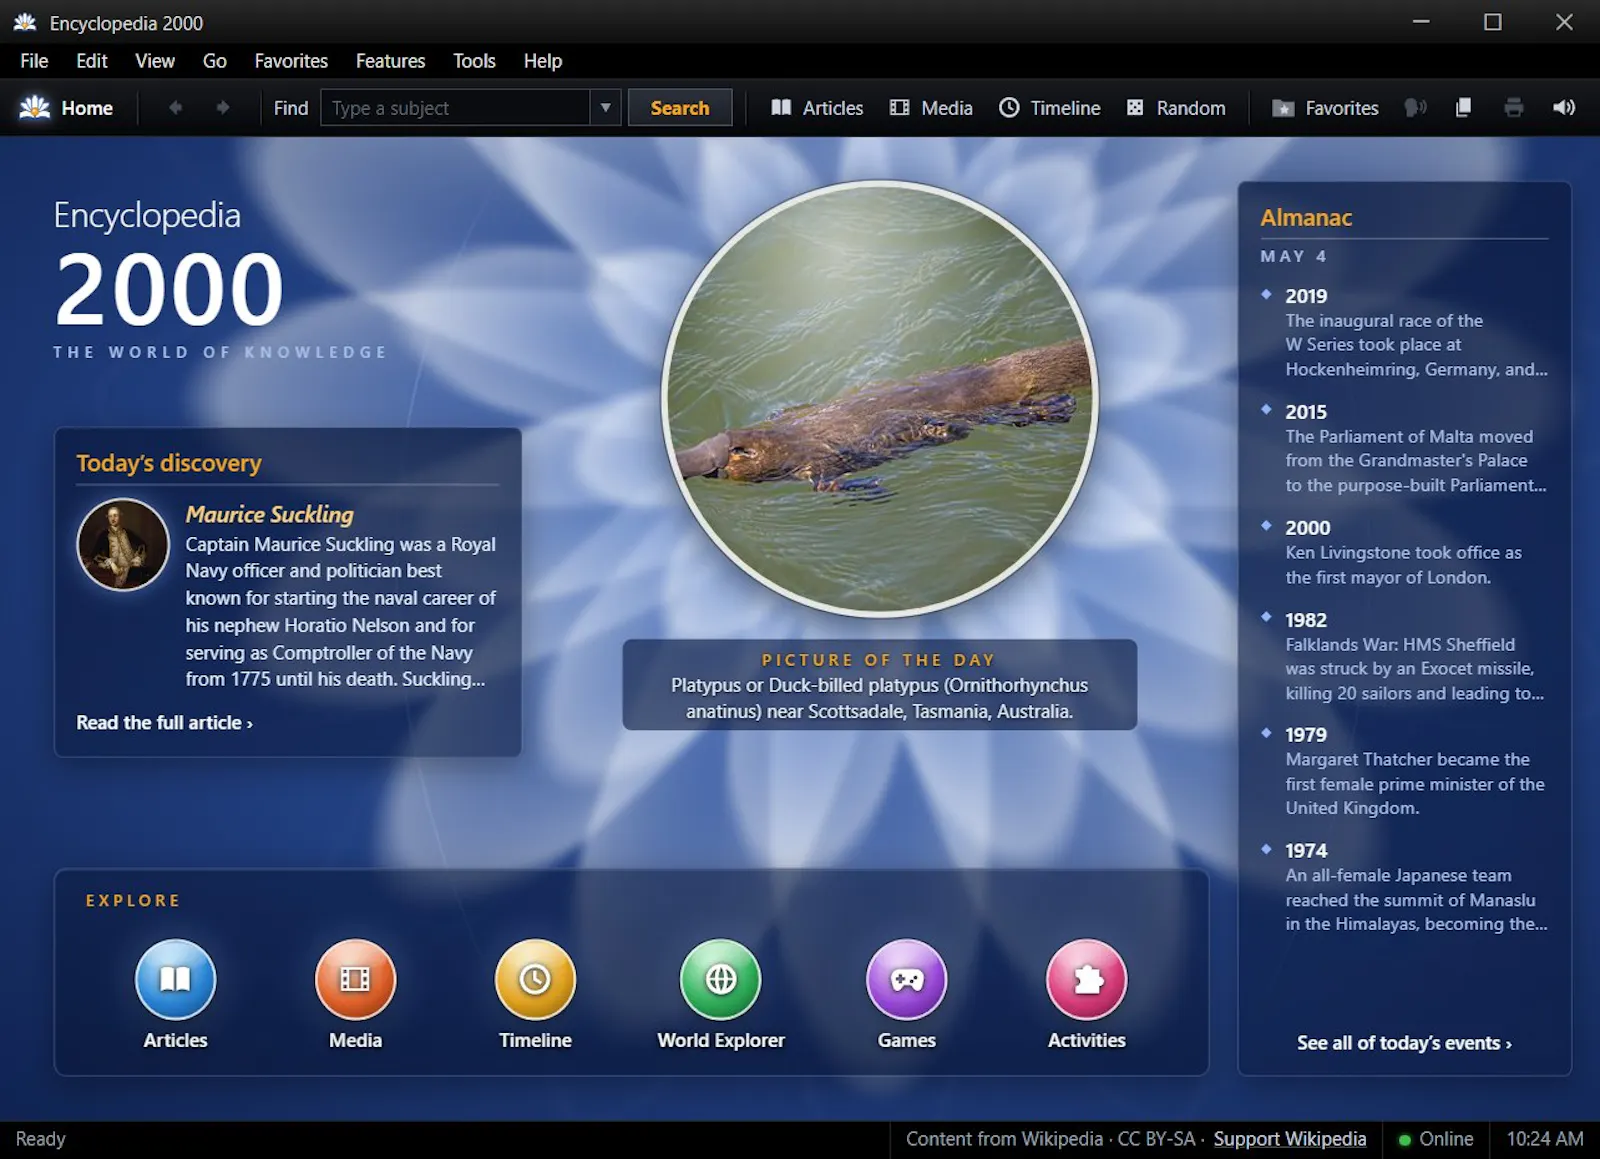Expand the Find subject dropdown arrow
The image size is (1600, 1159).
(605, 108)
